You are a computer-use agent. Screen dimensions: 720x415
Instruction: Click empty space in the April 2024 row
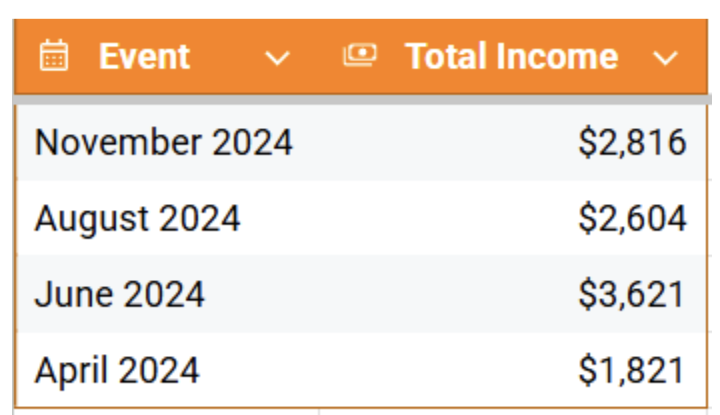pyautogui.click(x=388, y=370)
